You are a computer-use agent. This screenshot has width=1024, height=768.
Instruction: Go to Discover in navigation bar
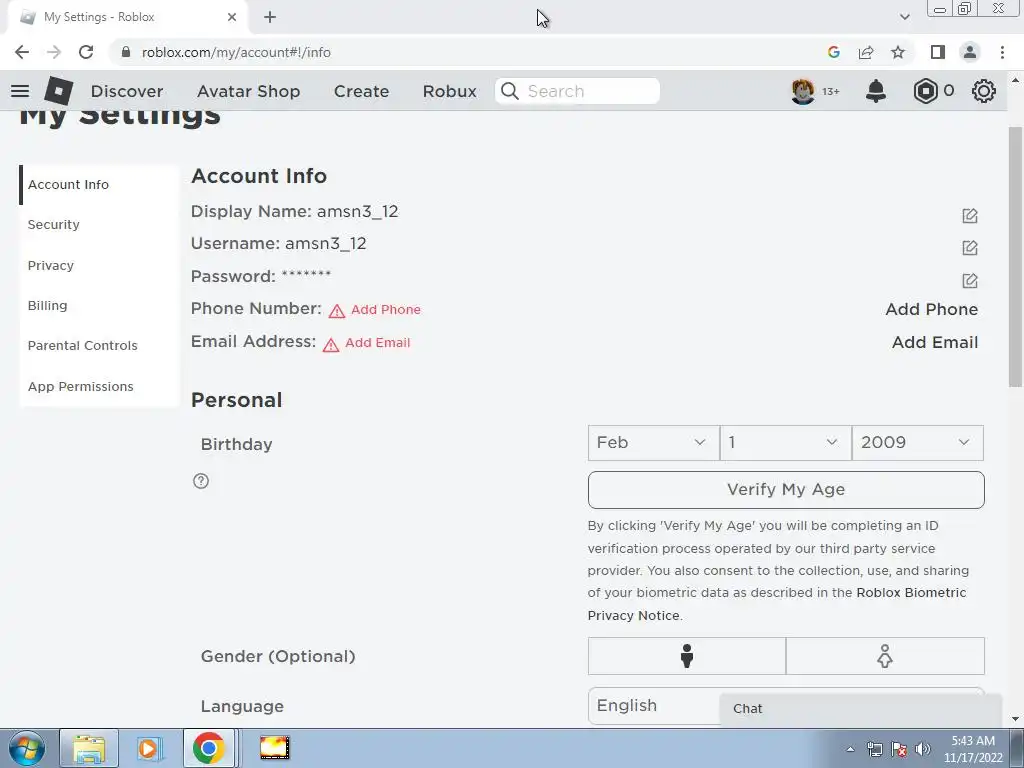tap(127, 91)
